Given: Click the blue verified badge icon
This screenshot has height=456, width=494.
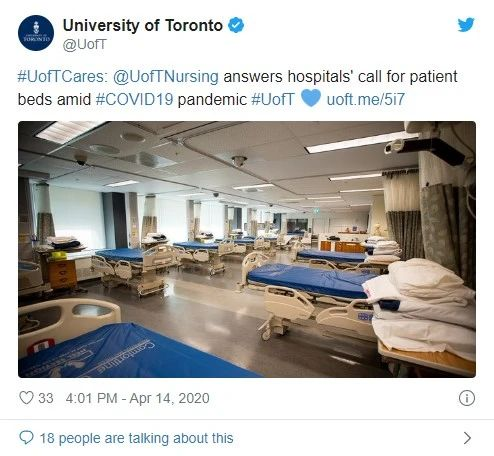Looking at the screenshot, I should [x=236, y=25].
